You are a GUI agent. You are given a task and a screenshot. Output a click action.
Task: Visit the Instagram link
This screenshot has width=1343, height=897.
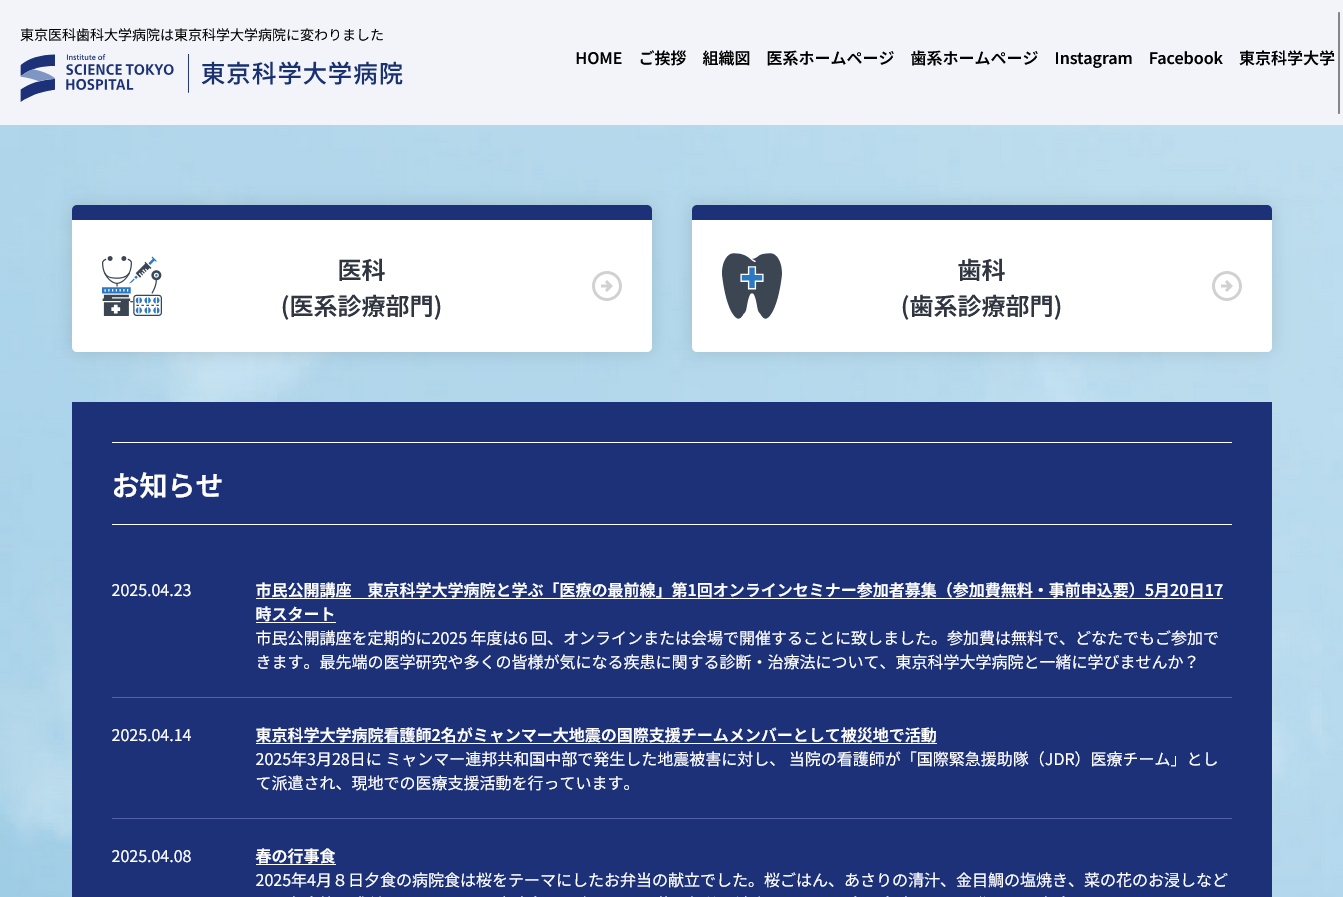click(x=1093, y=58)
